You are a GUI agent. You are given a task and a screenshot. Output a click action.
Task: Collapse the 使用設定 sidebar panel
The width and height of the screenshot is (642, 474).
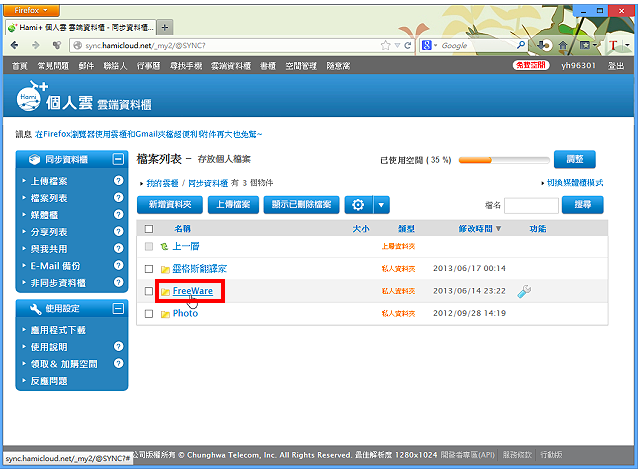[118, 308]
